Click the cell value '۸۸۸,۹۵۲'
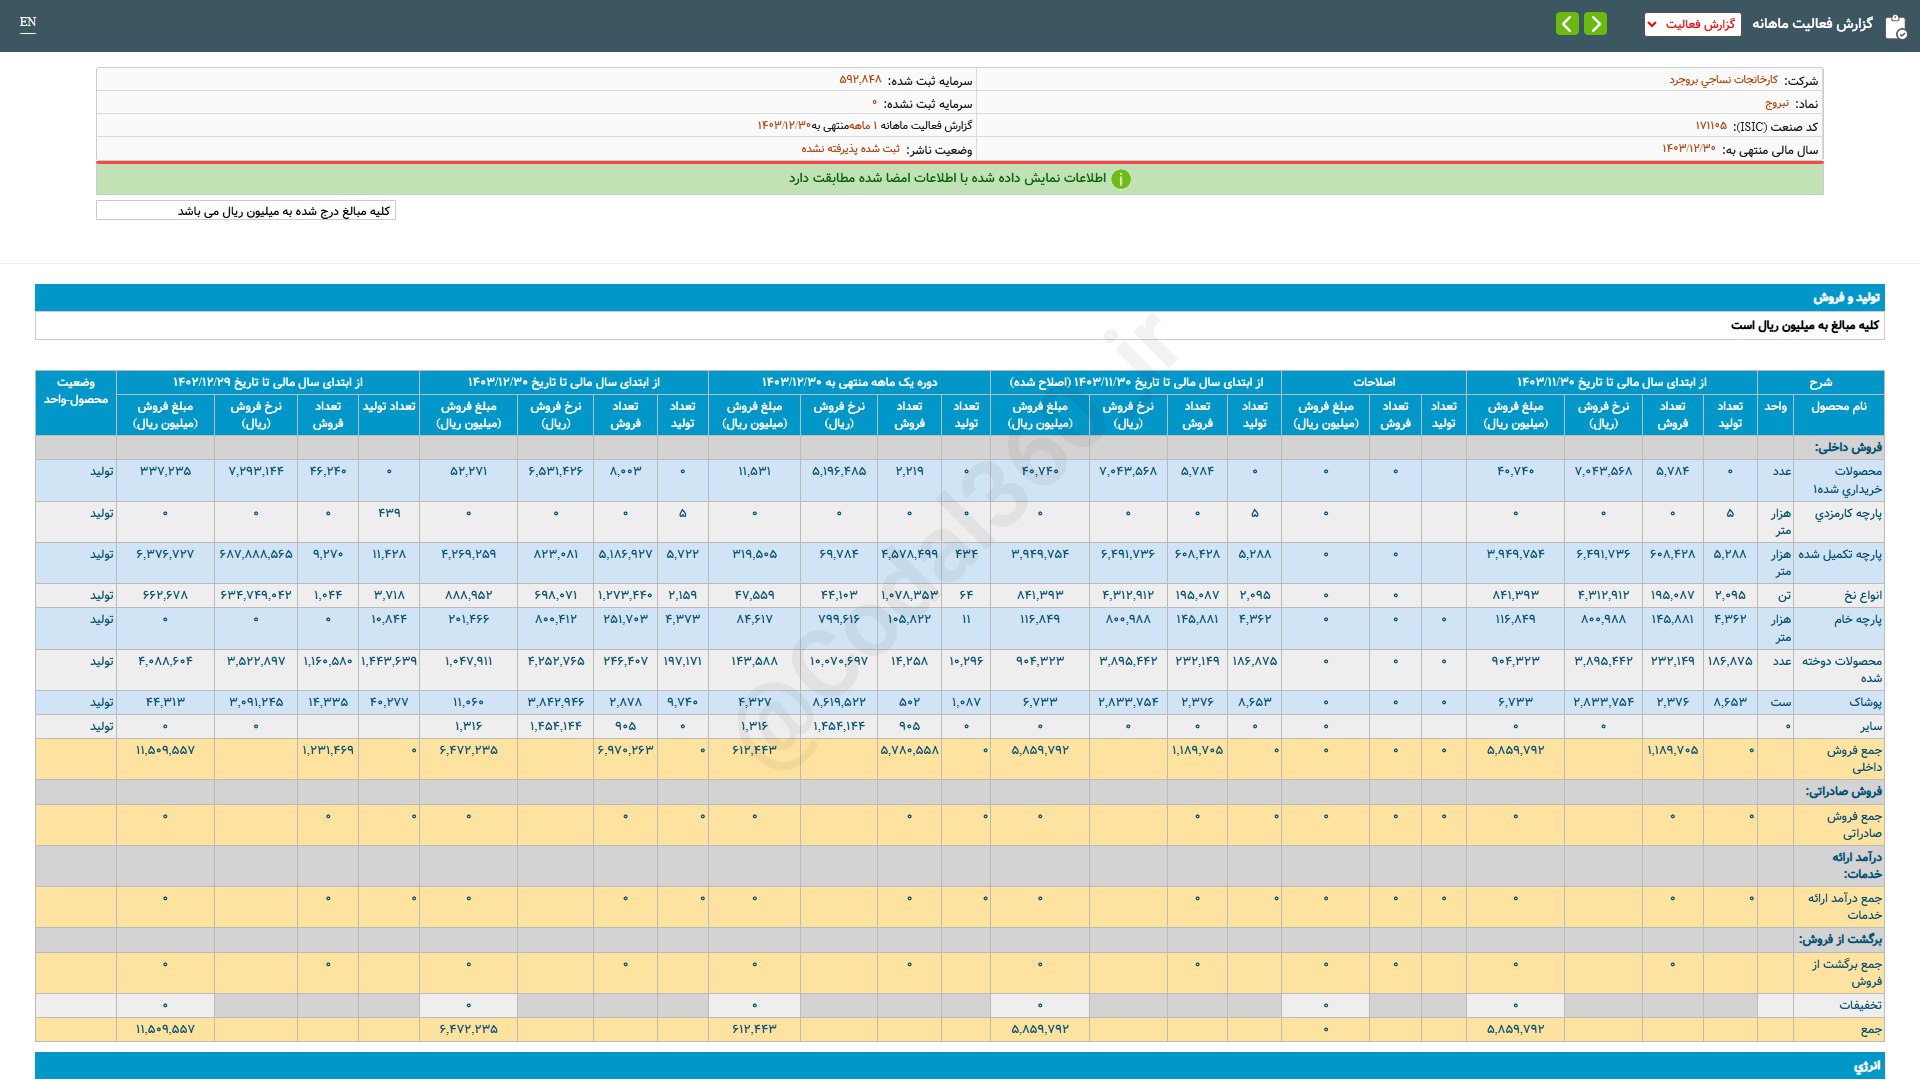 coord(468,595)
